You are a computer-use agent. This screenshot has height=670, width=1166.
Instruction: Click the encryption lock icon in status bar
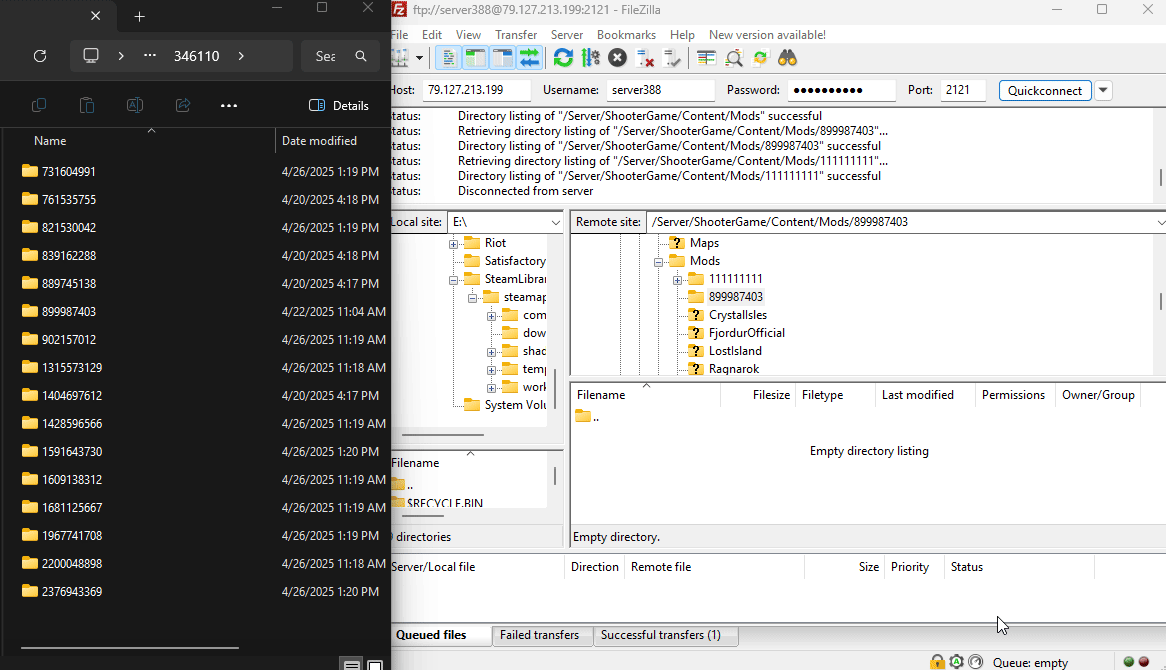[x=937, y=662]
